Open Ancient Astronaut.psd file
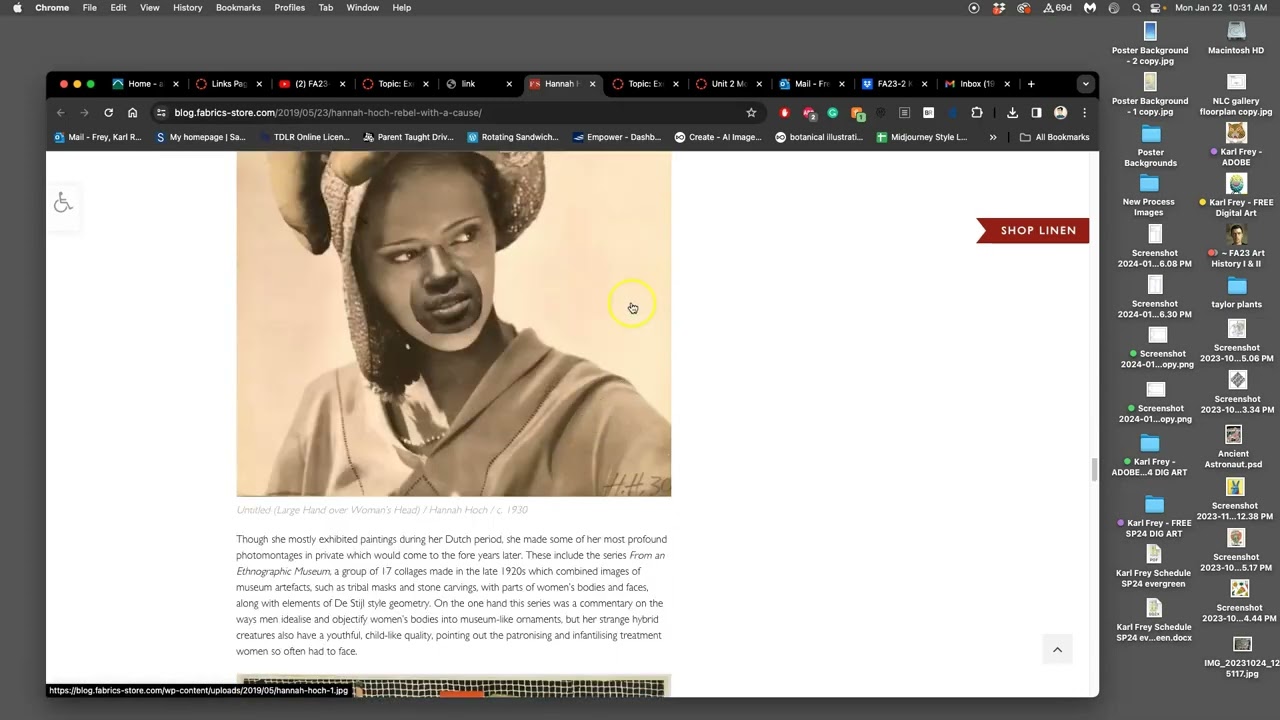Screen dimensions: 1280x720 (1233, 447)
